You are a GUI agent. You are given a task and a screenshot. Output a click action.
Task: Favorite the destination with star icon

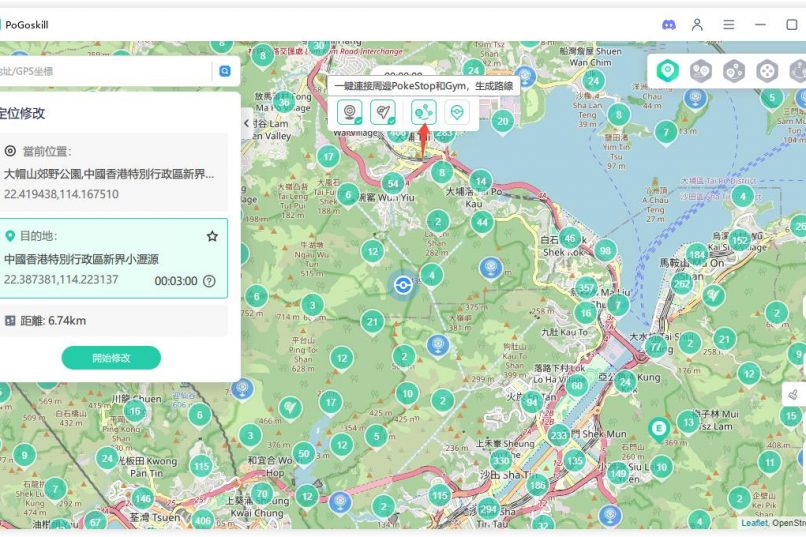(212, 237)
